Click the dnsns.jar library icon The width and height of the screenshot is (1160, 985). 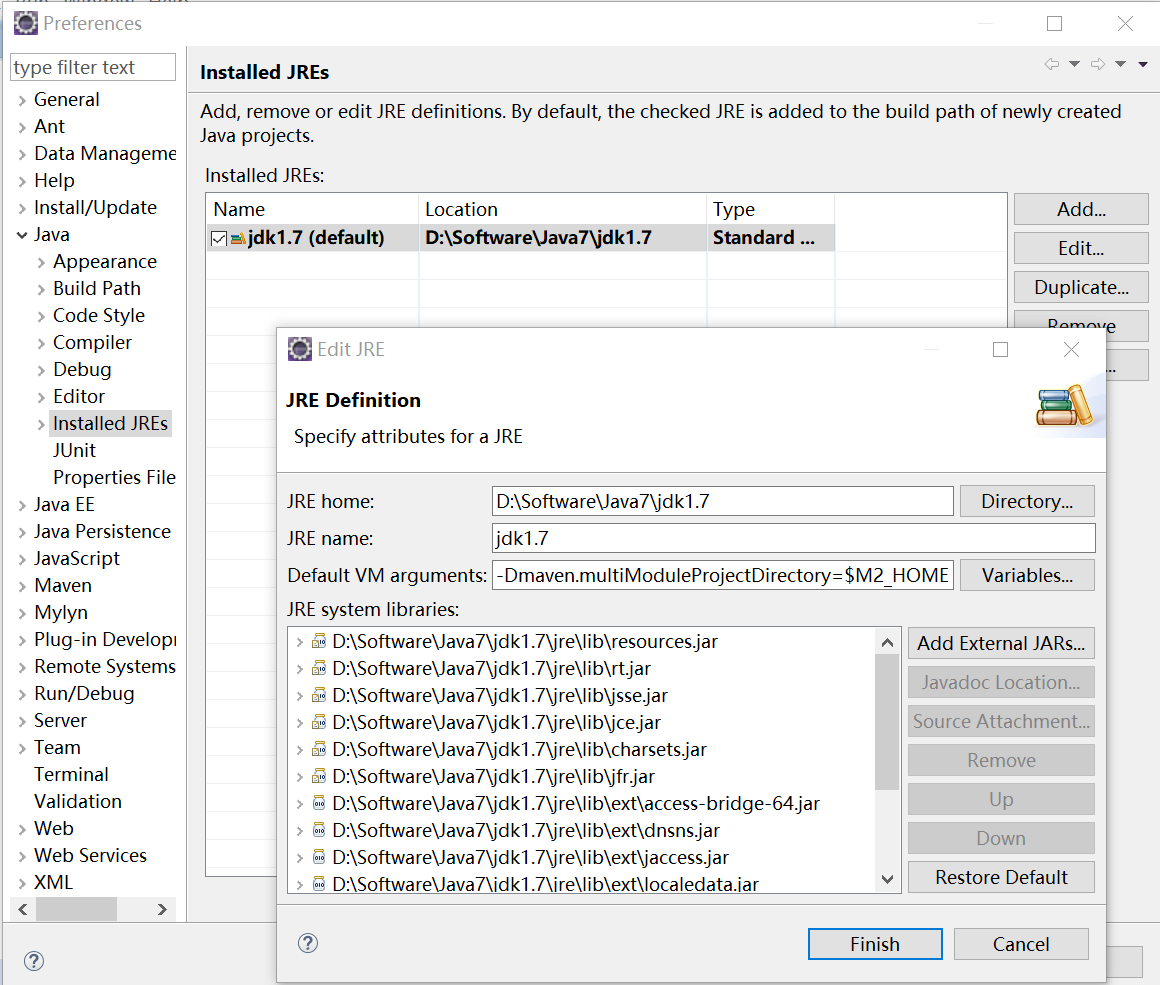(x=319, y=831)
